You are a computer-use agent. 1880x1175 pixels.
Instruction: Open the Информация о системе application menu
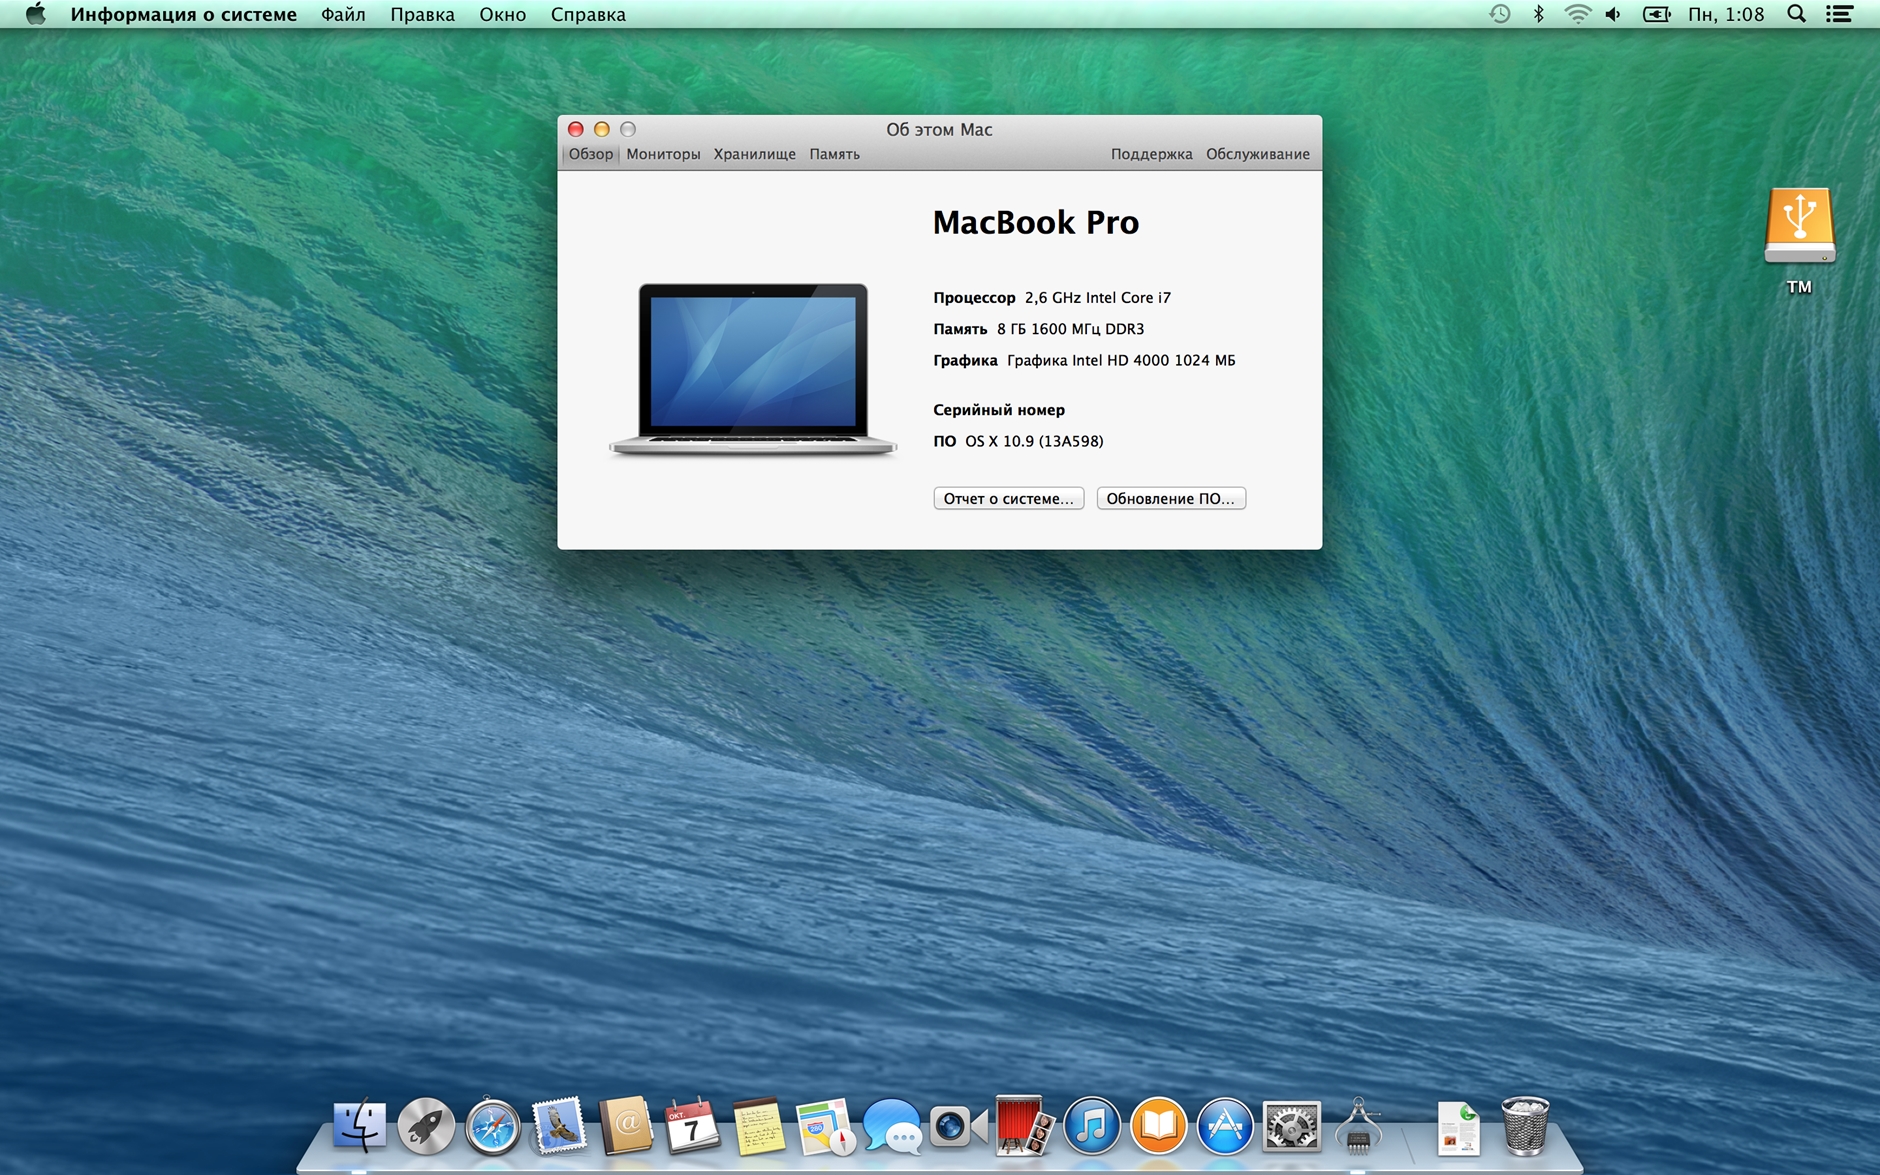coord(183,14)
